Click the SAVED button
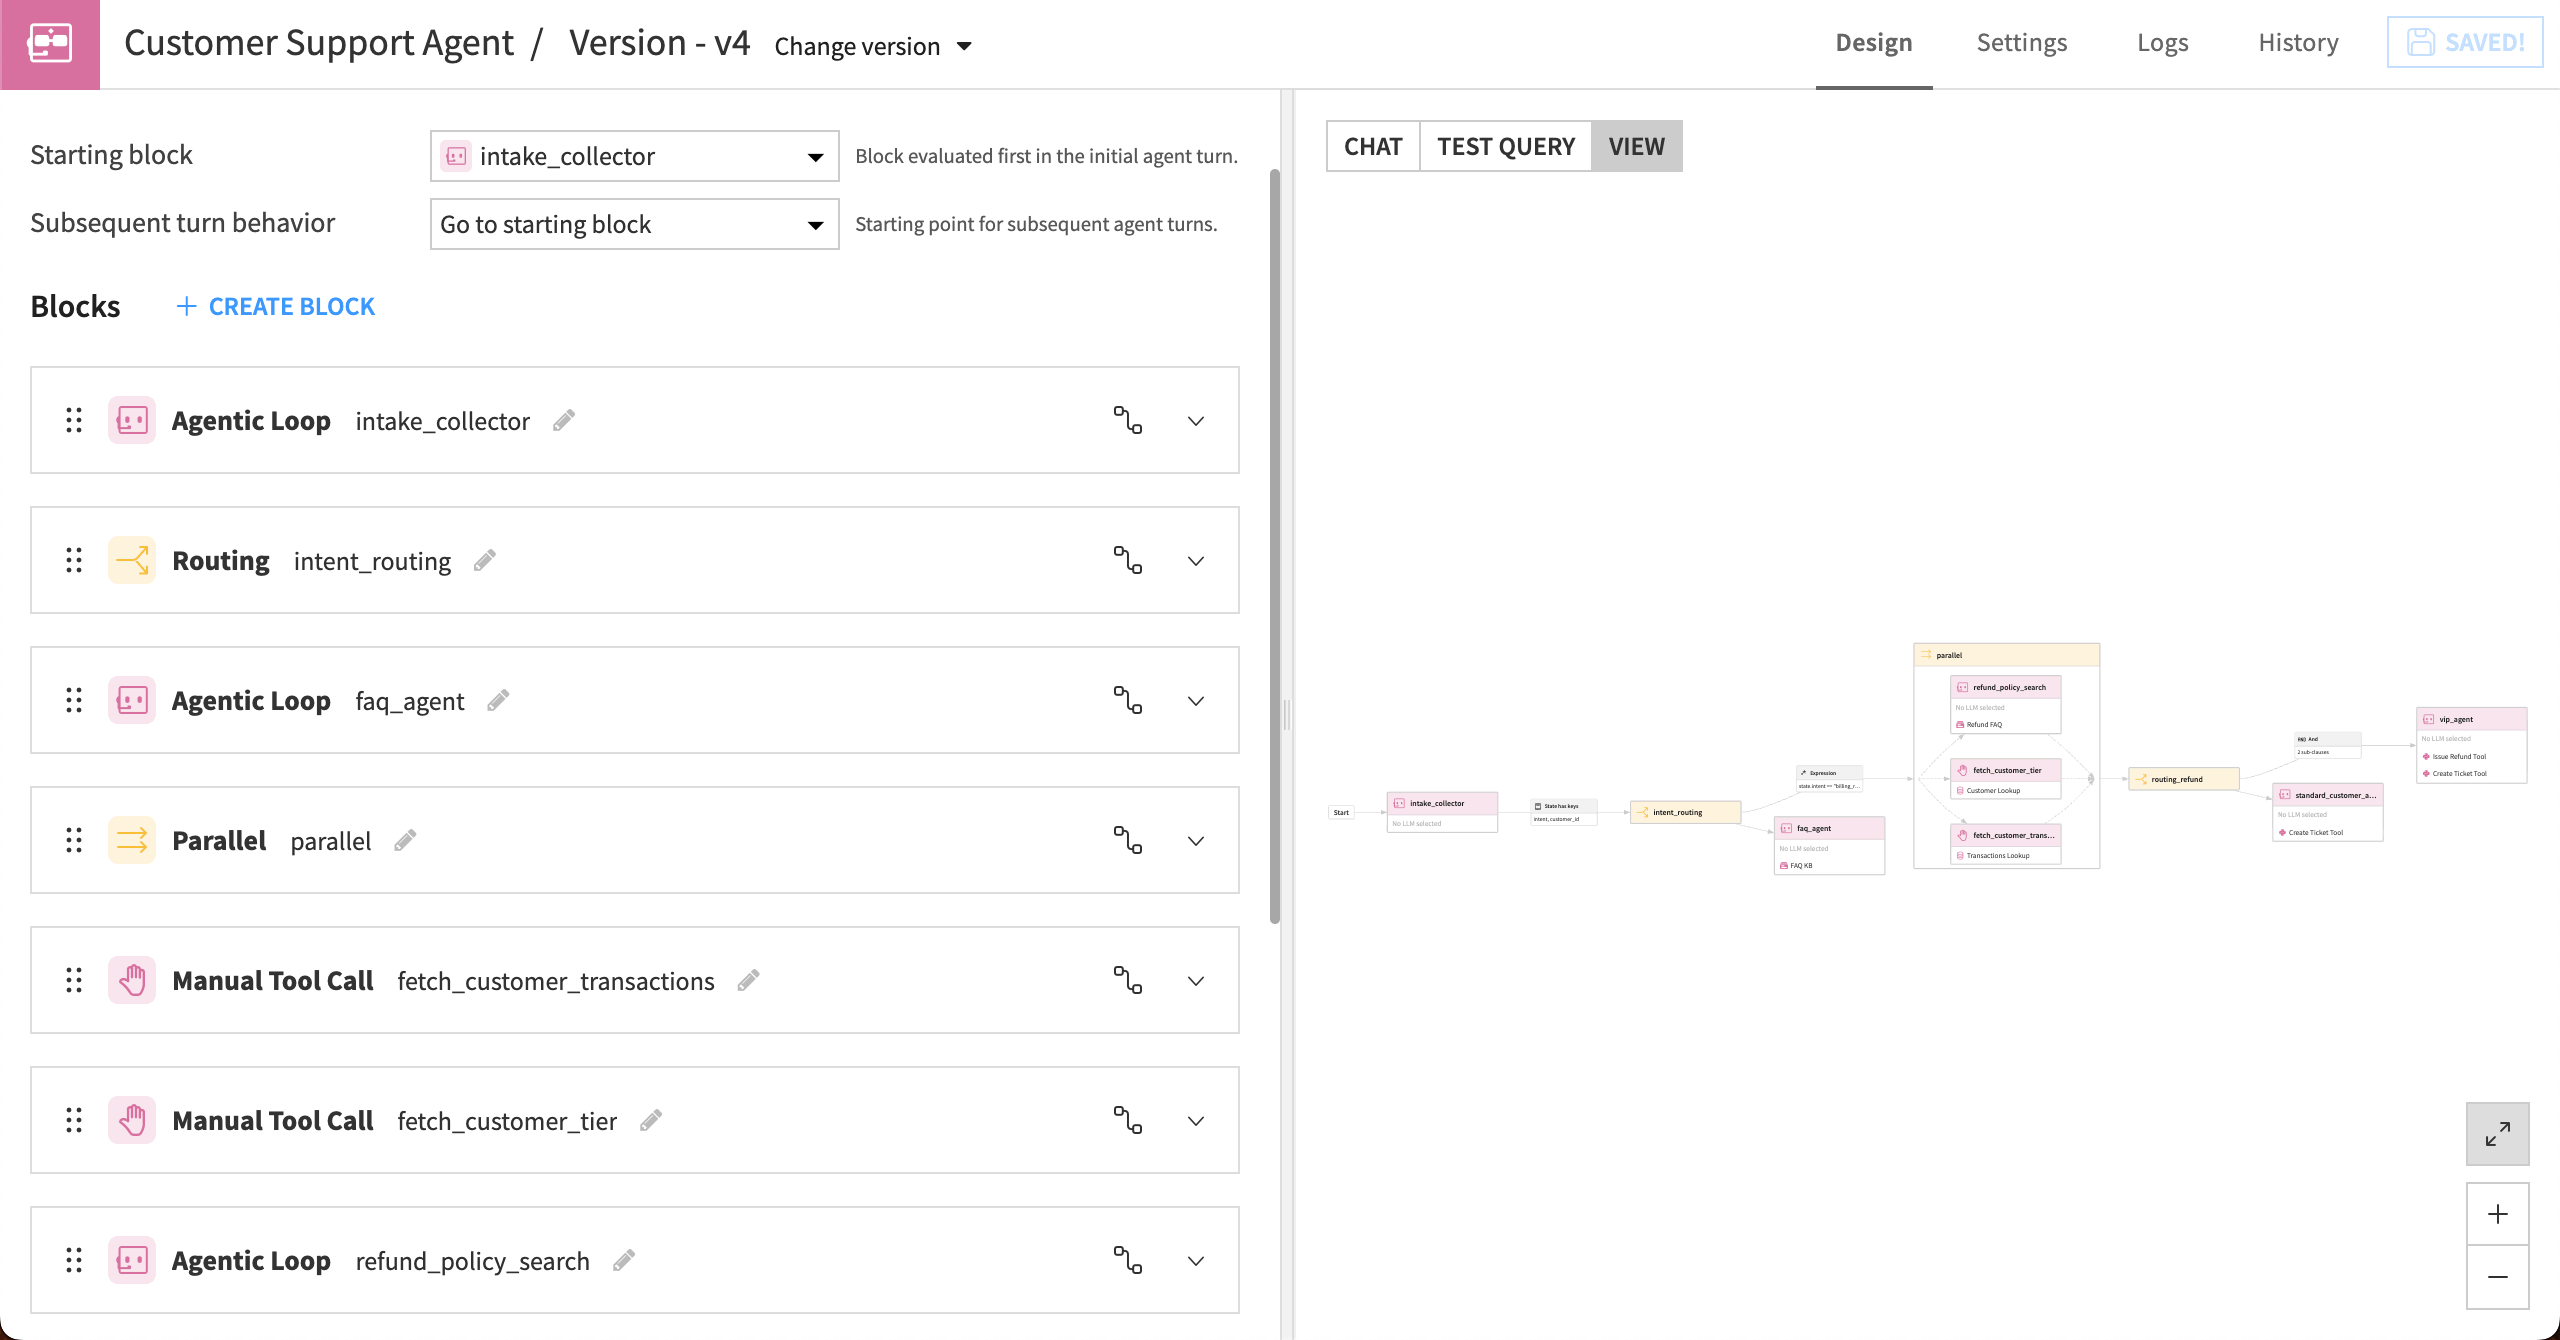 coord(2465,41)
